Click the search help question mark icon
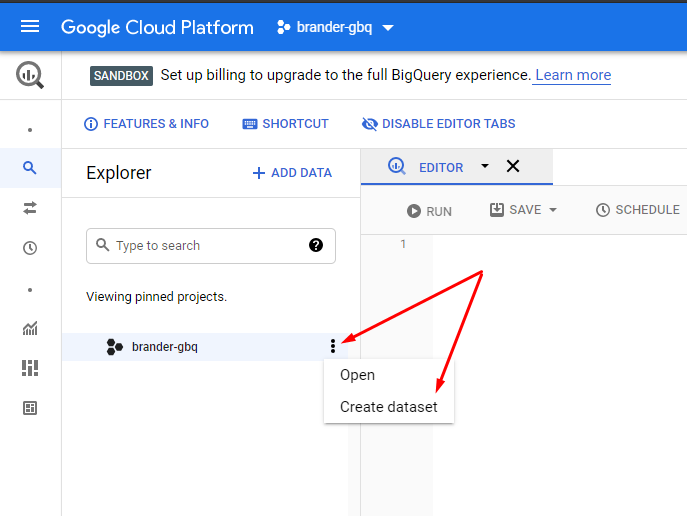Viewport: 687px width, 516px height. [x=316, y=245]
